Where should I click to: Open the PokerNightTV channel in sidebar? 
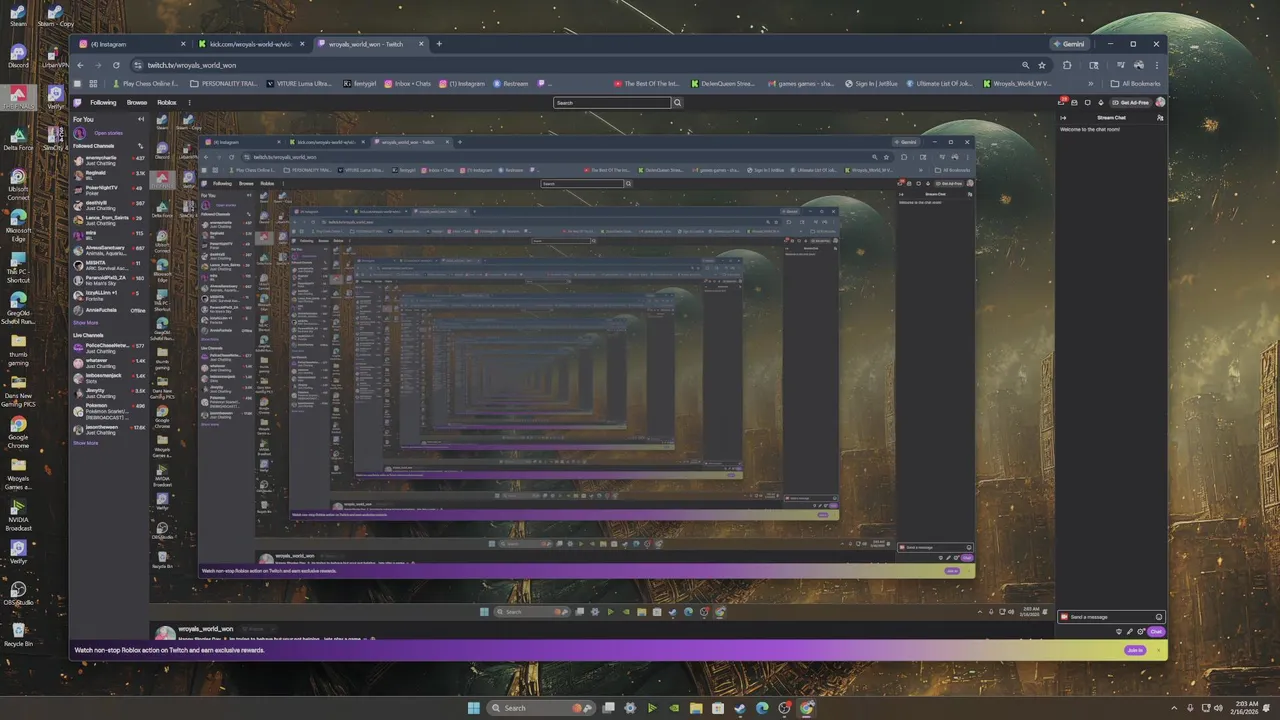click(108, 190)
